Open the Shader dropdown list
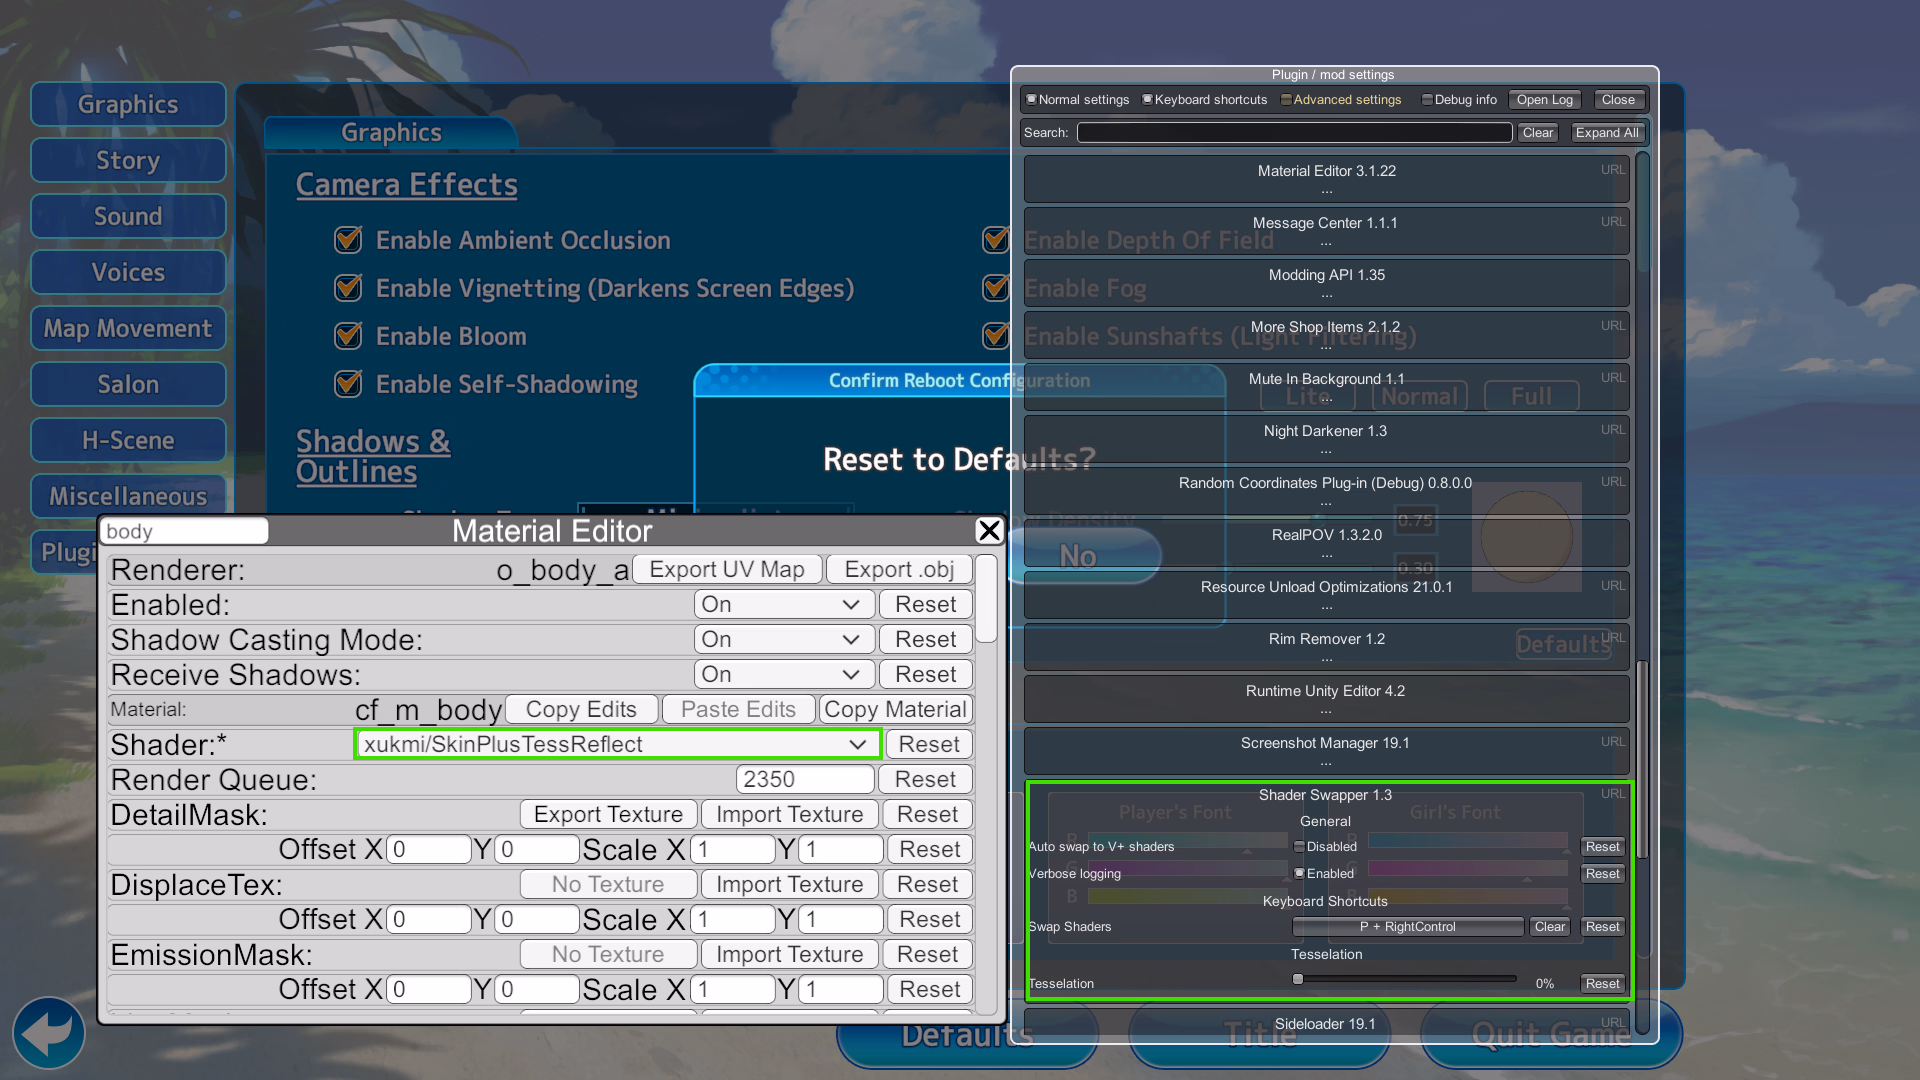This screenshot has width=1920, height=1080. [616, 744]
